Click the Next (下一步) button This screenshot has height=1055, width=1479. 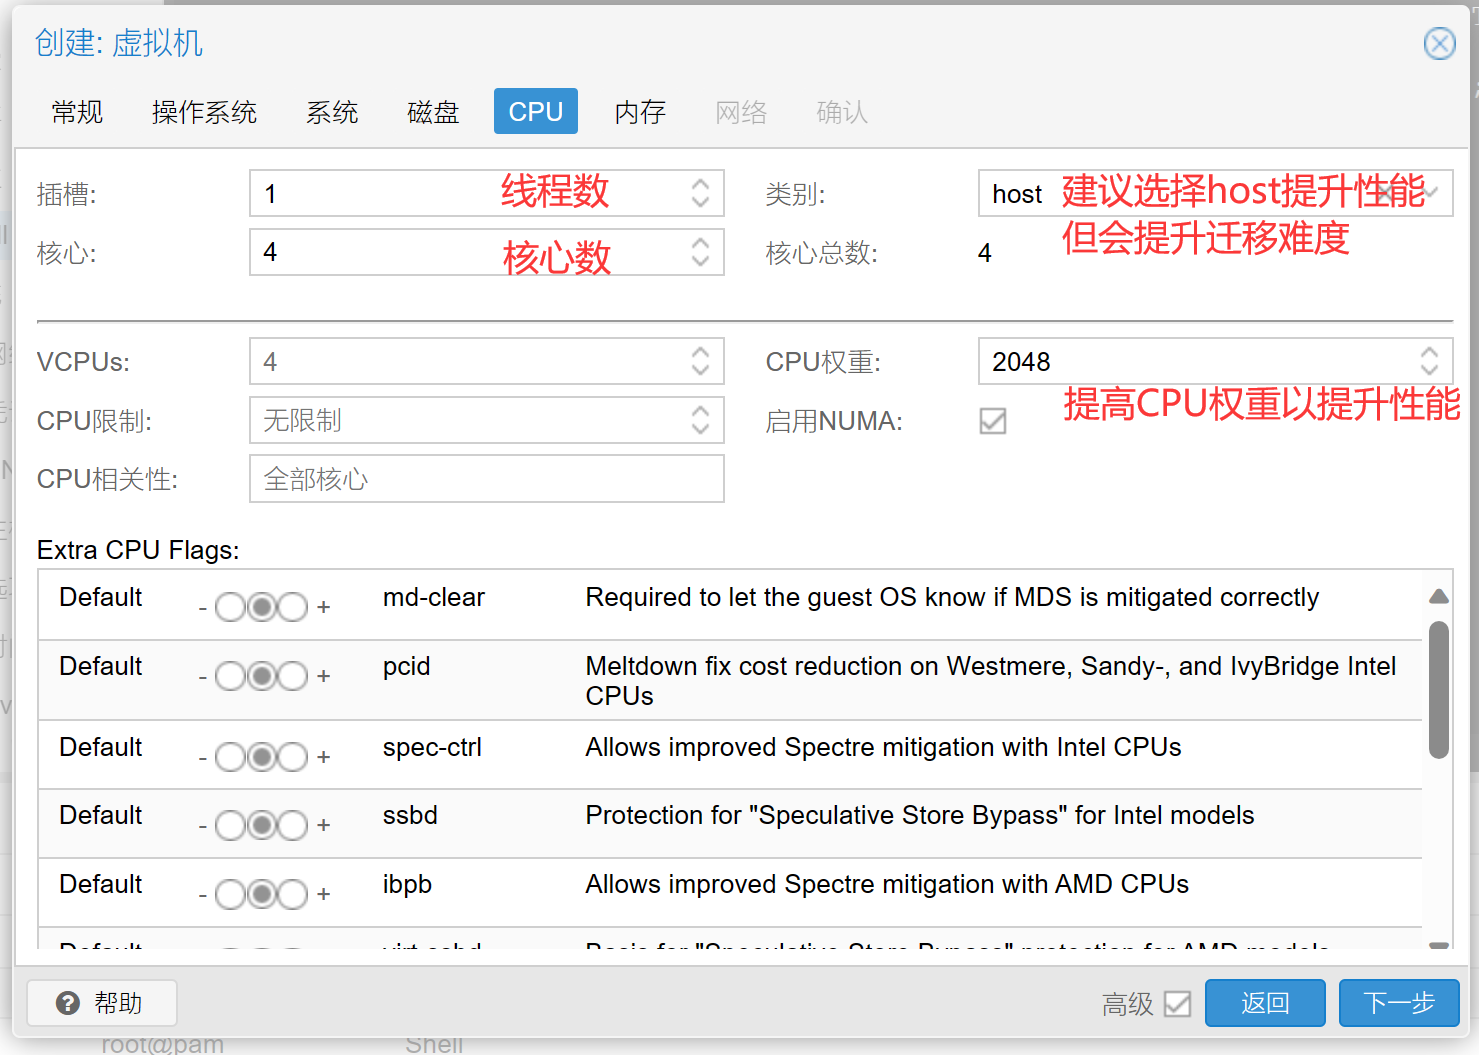[1398, 1003]
